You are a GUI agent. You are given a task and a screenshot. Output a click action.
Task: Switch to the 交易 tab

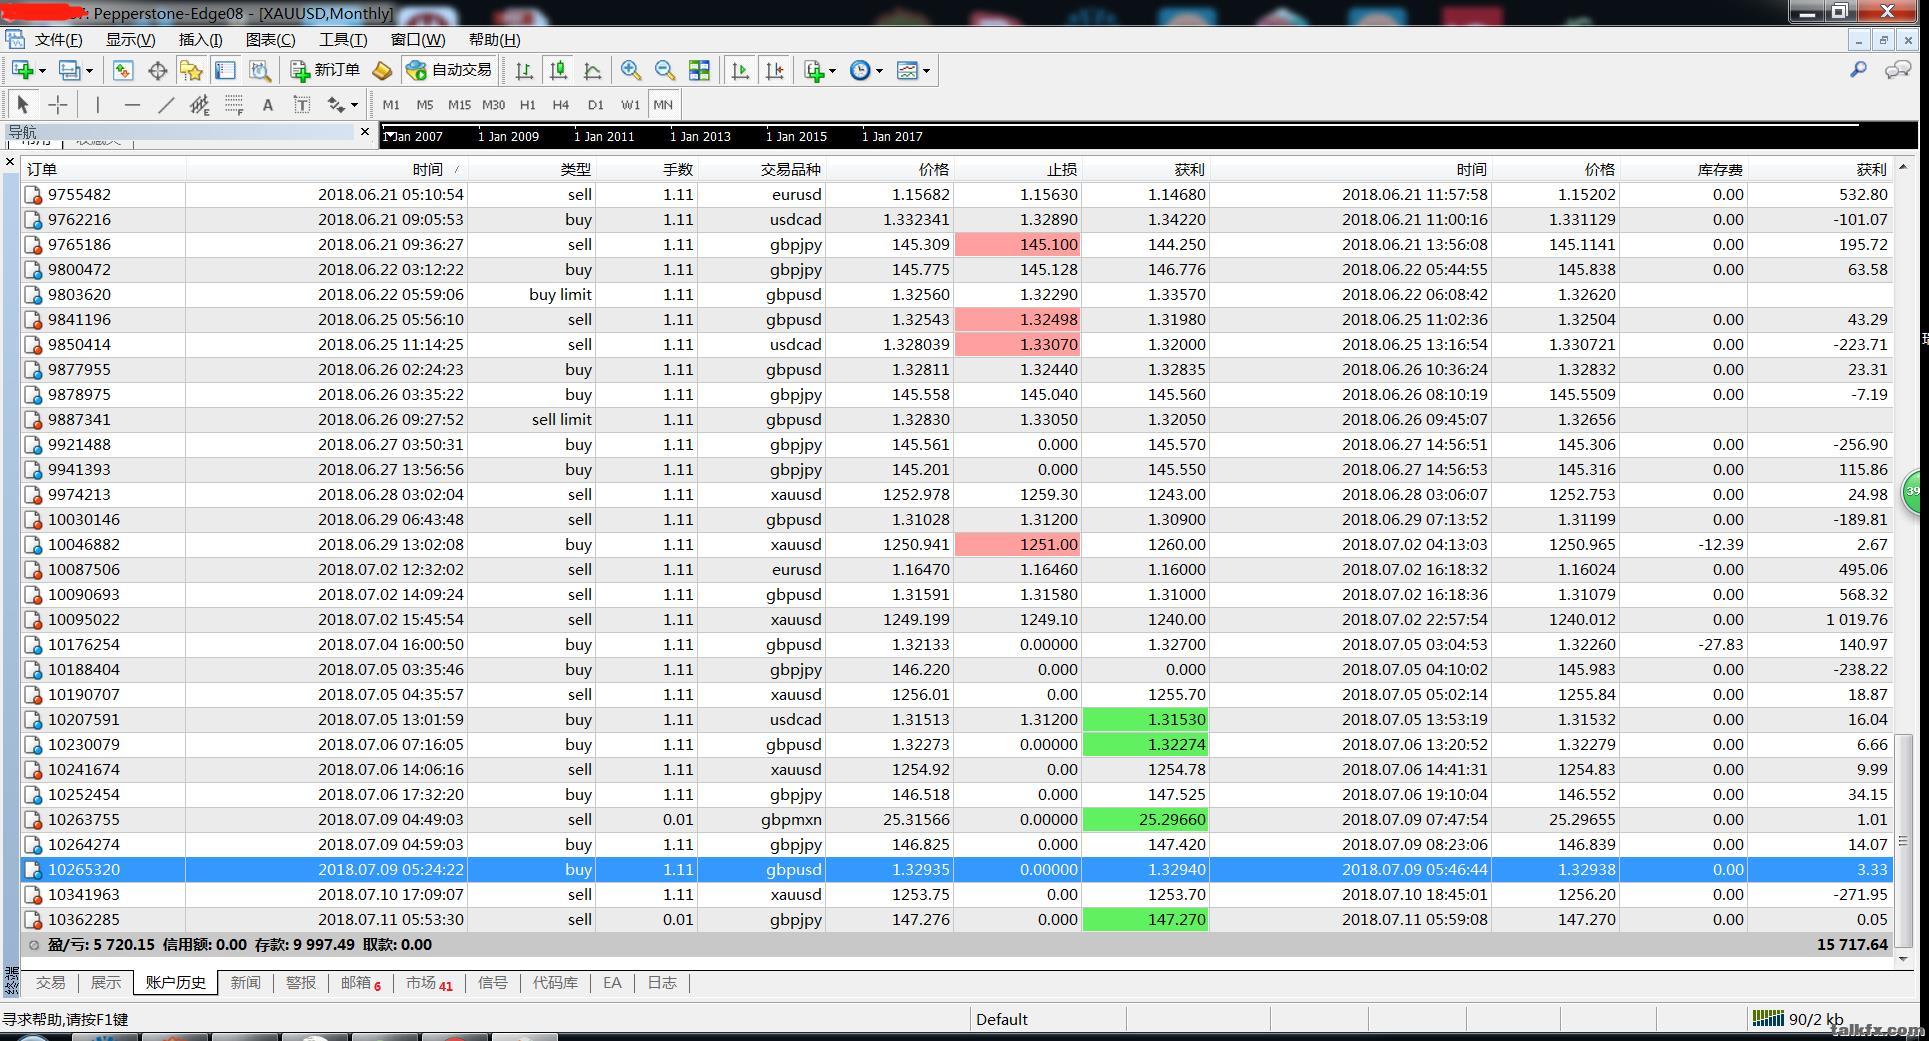point(51,983)
